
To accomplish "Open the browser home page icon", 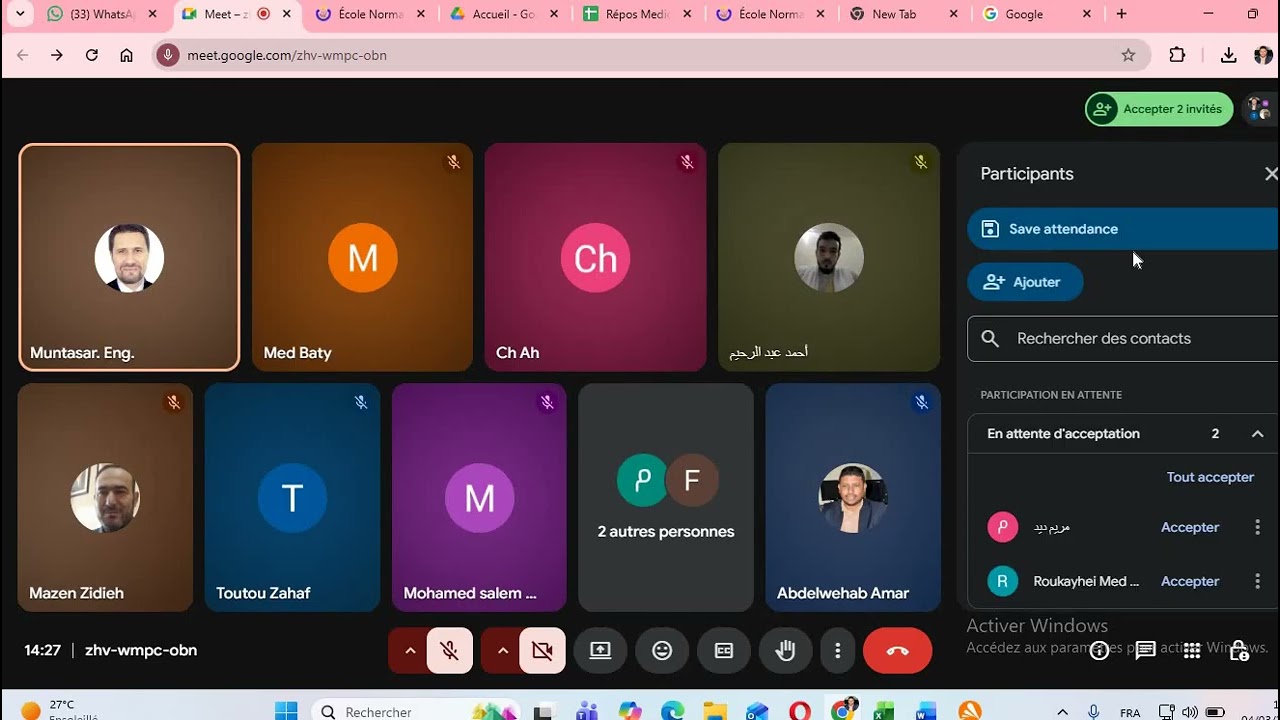I will 126,55.
